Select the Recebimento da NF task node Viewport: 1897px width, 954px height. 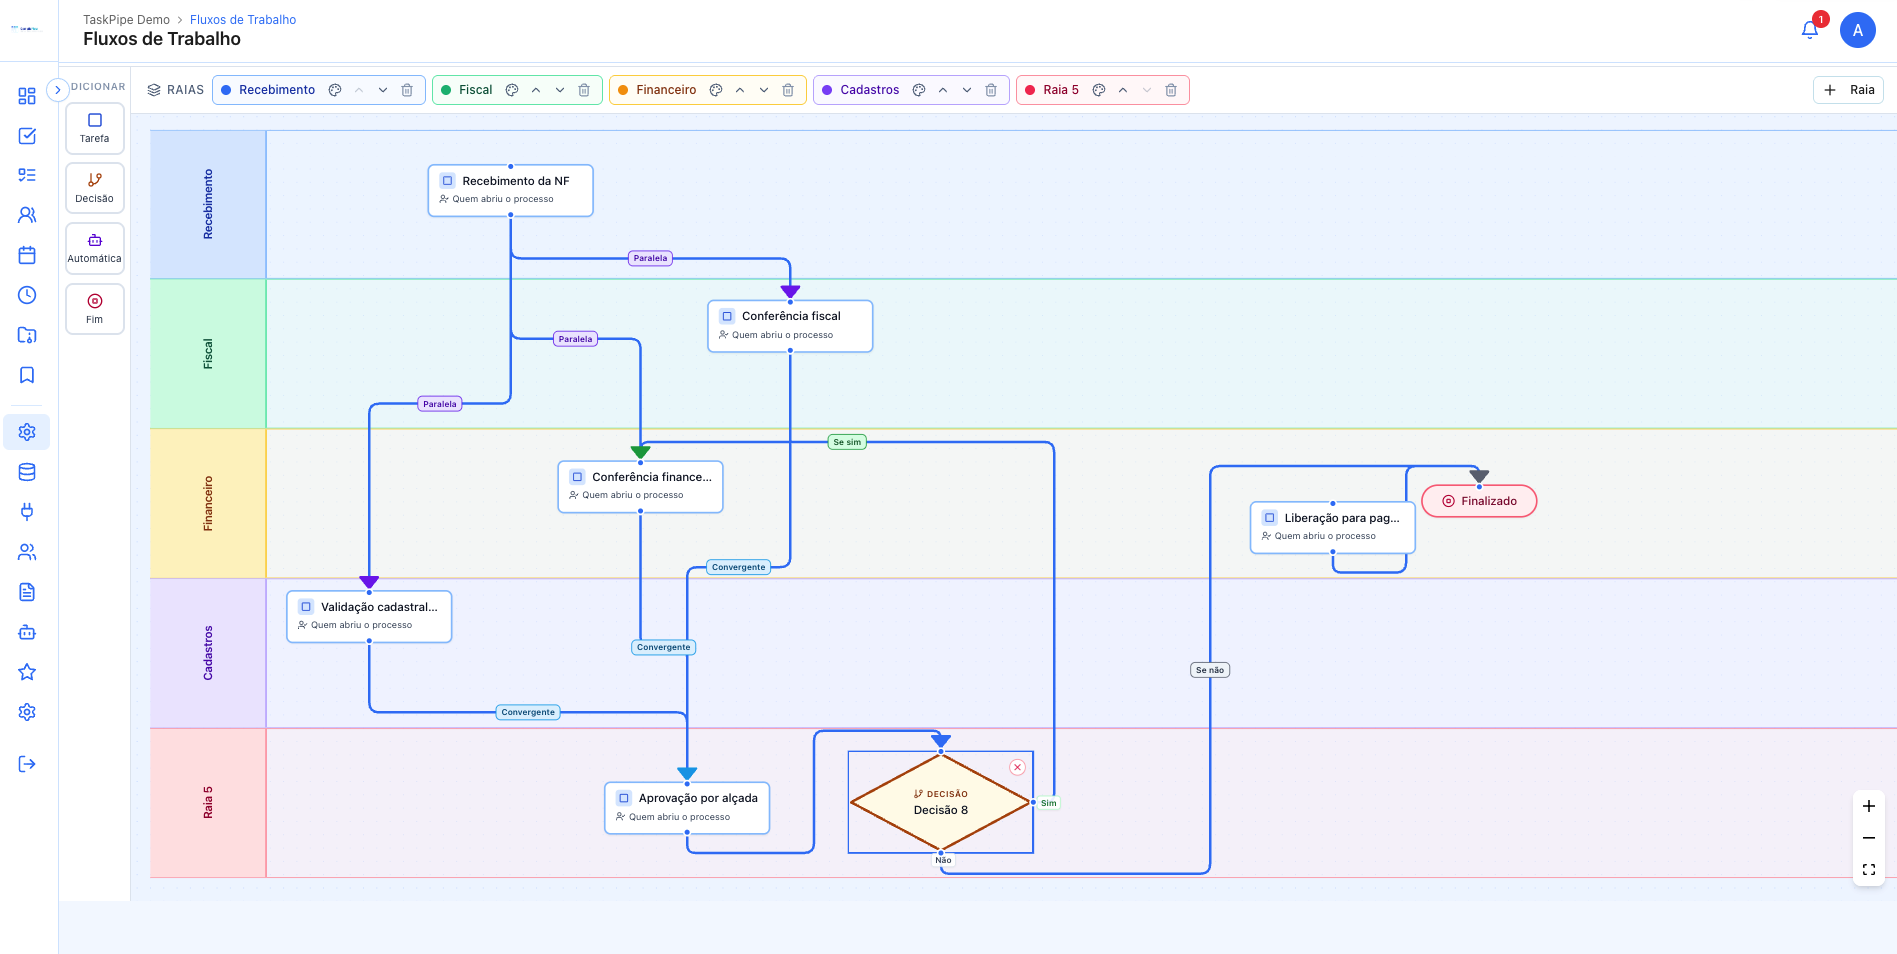(511, 190)
